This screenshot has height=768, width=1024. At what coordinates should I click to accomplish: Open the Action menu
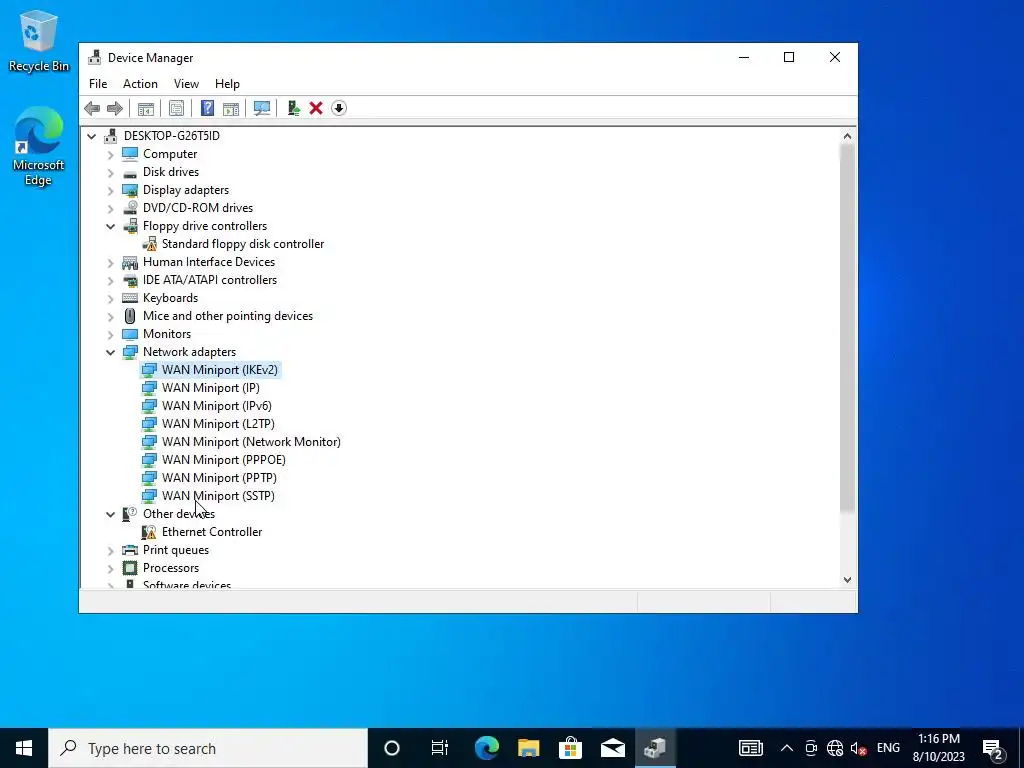pos(140,84)
